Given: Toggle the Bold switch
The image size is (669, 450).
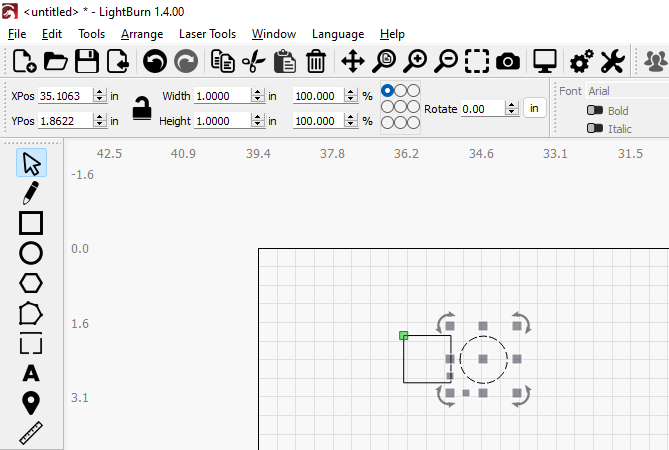Looking at the screenshot, I should tap(595, 110).
